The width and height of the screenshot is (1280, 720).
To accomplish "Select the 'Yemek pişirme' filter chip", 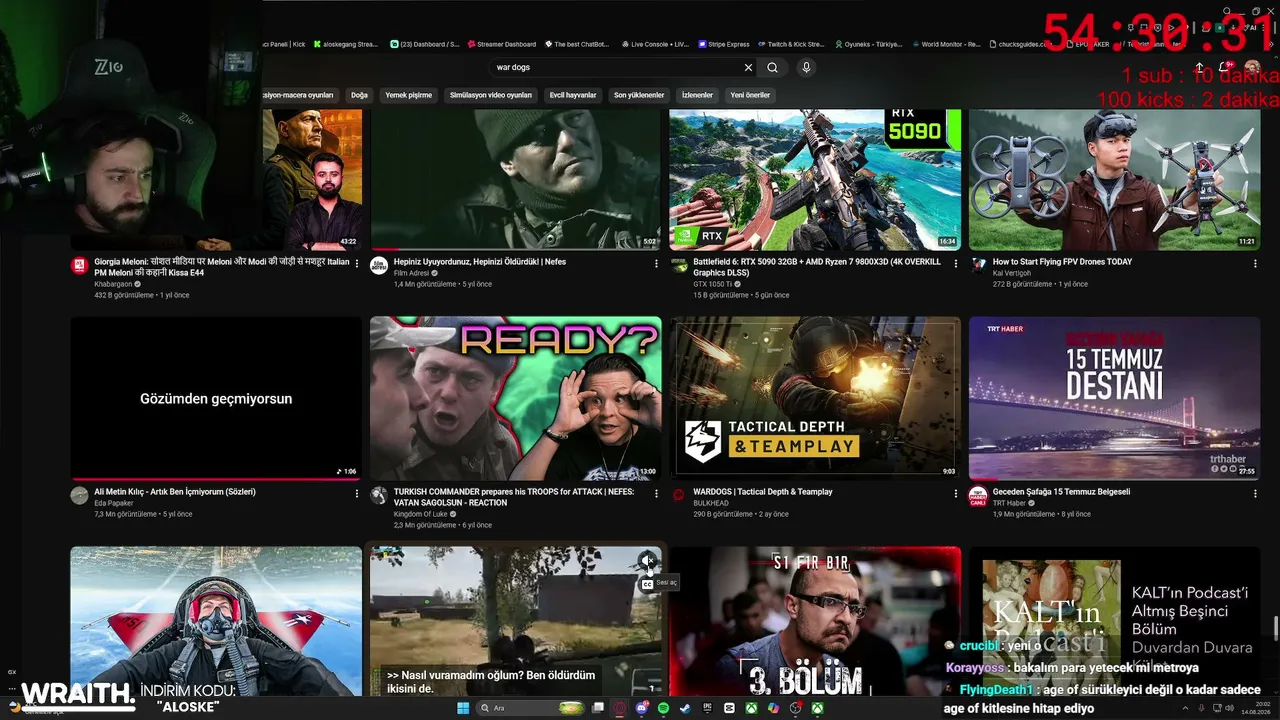I will [409, 95].
